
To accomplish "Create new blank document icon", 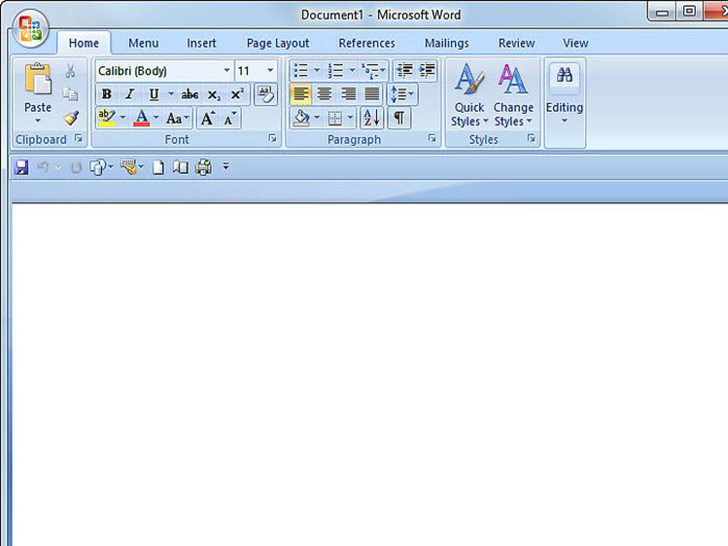I will [x=158, y=167].
